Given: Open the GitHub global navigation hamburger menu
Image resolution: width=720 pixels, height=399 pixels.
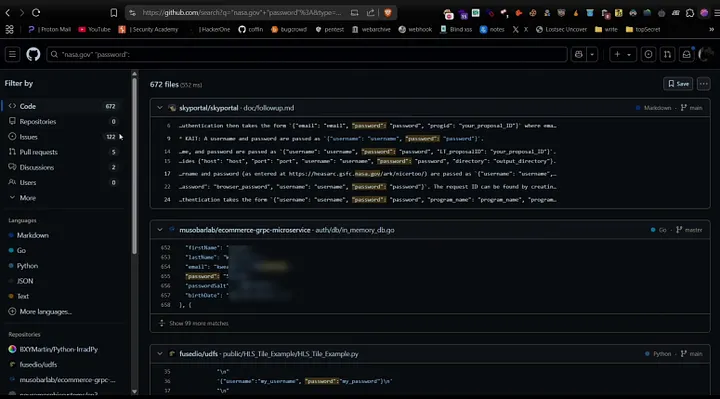Looking at the screenshot, I should [12, 55].
